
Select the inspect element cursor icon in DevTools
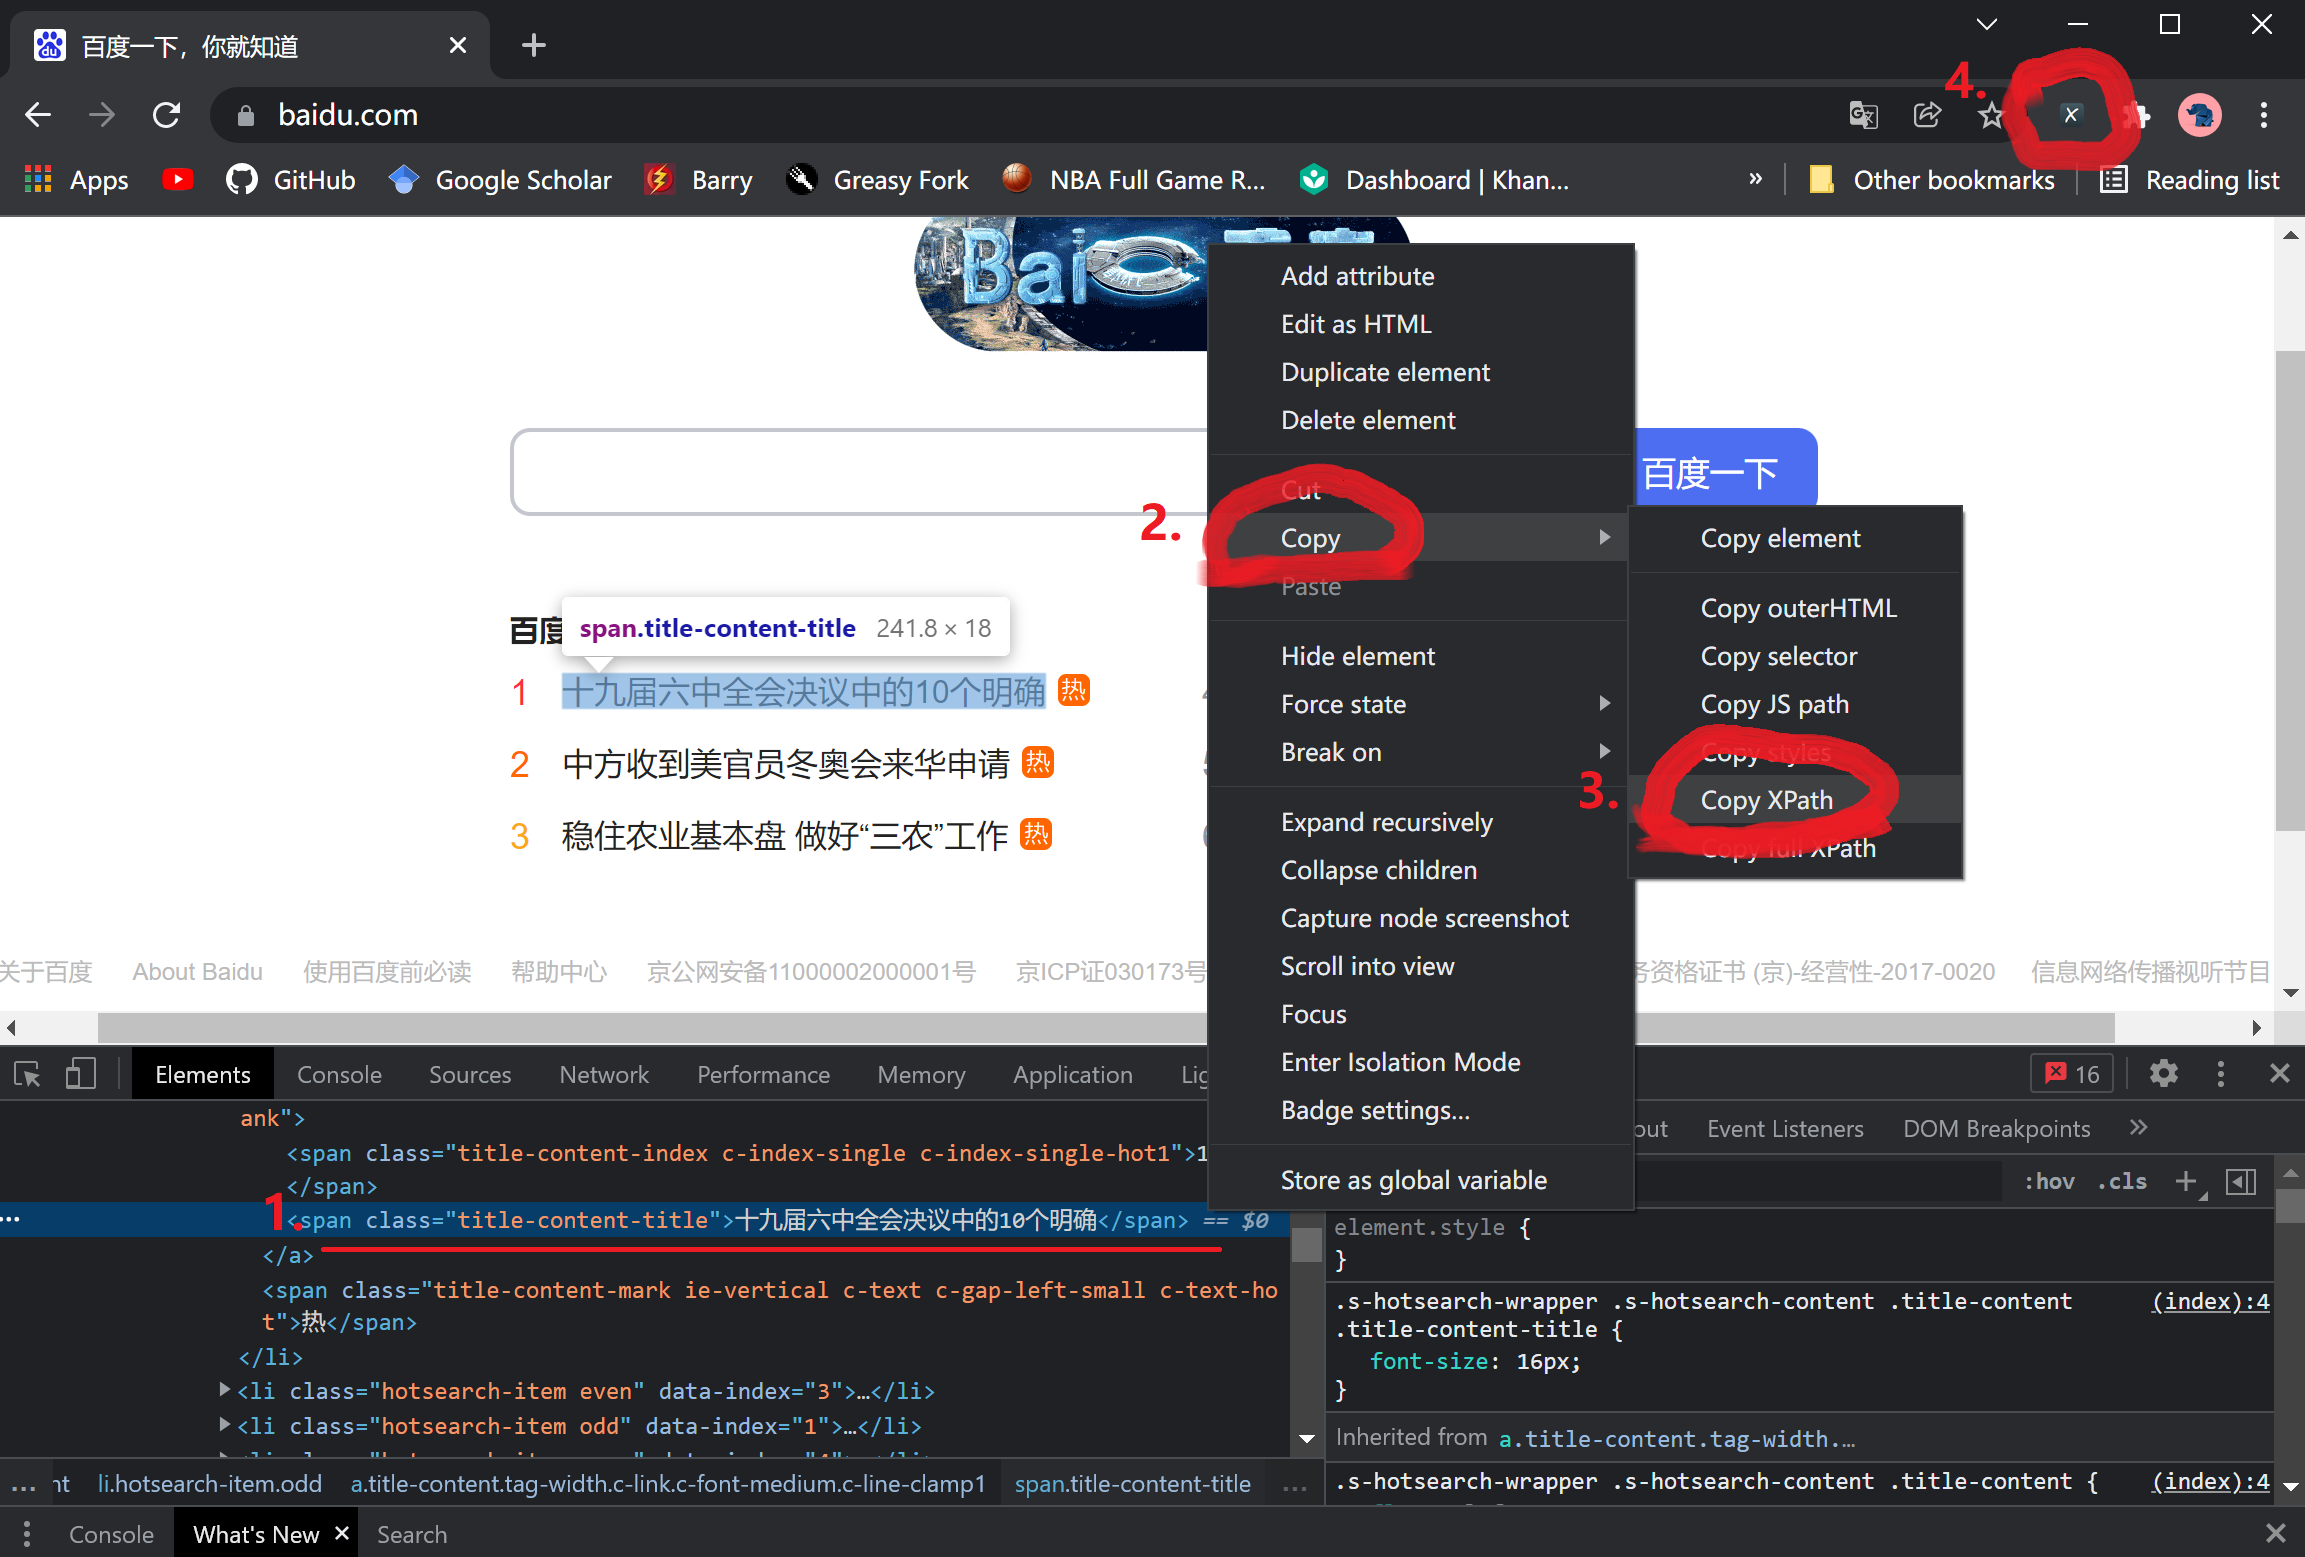(27, 1073)
